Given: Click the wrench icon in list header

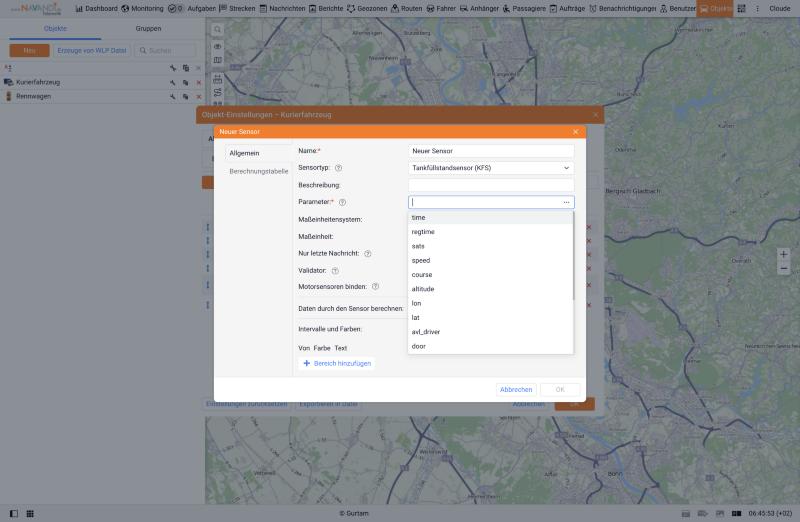Looking at the screenshot, I should pyautogui.click(x=173, y=68).
